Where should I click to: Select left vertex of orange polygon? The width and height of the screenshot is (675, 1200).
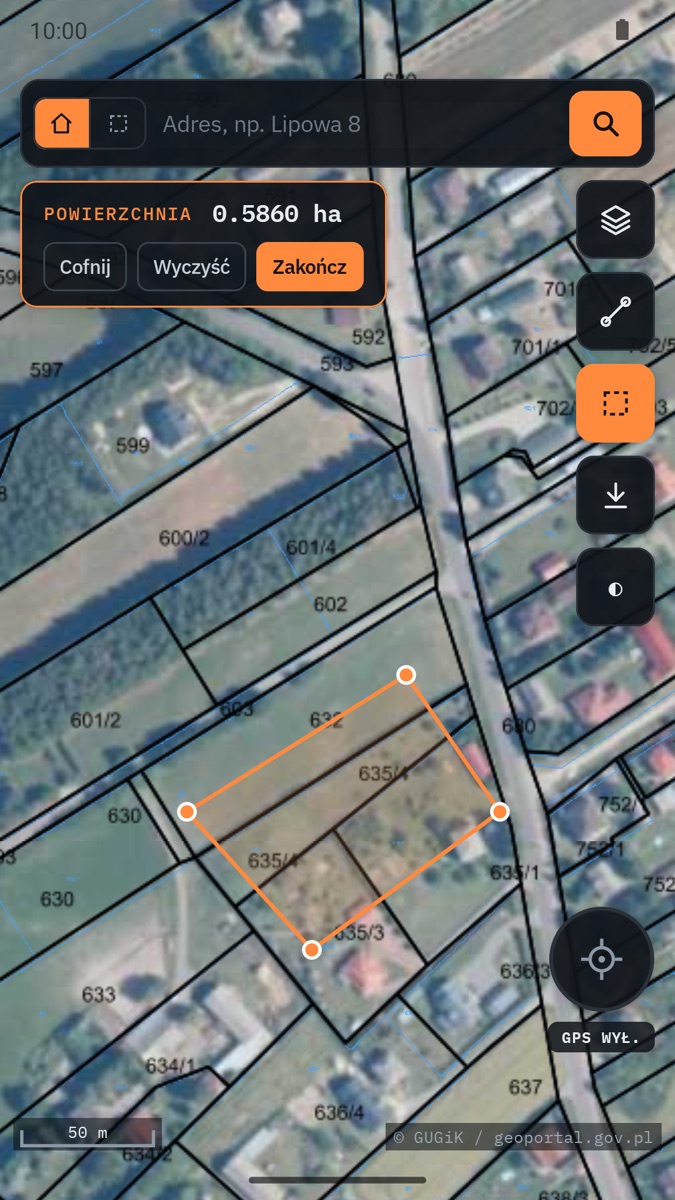click(186, 811)
